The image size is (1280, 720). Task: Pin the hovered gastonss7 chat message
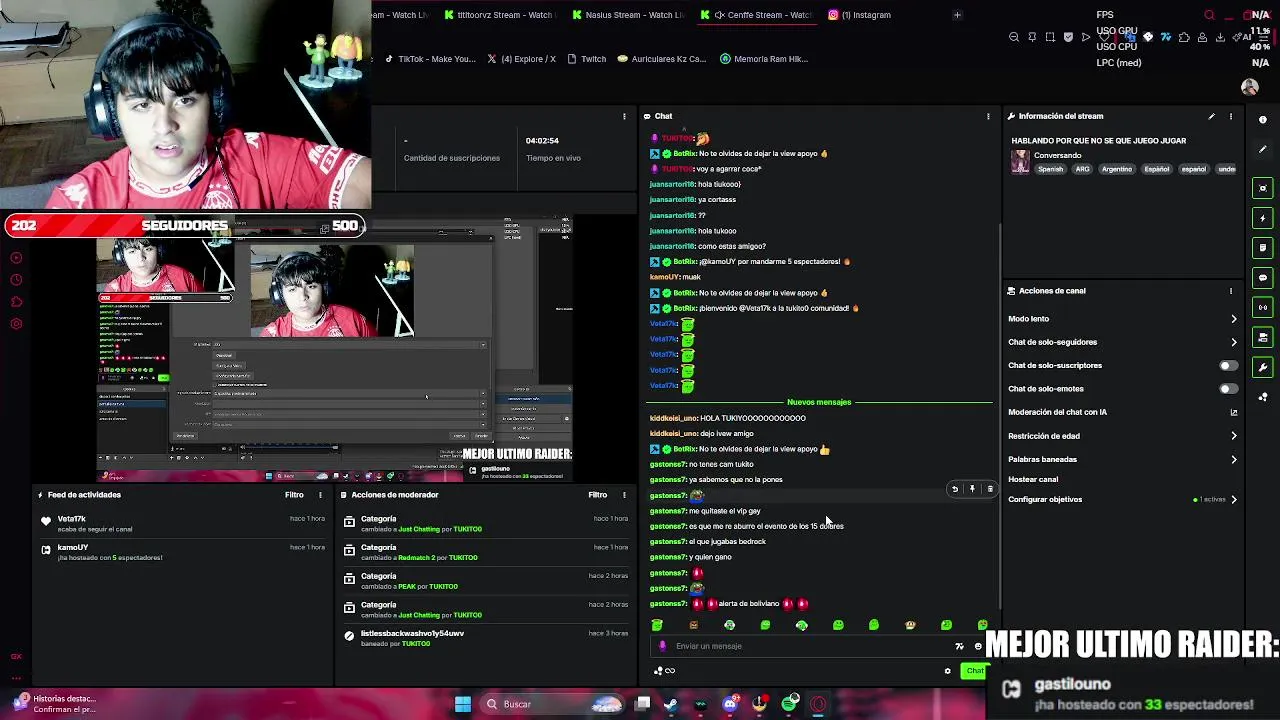(972, 489)
